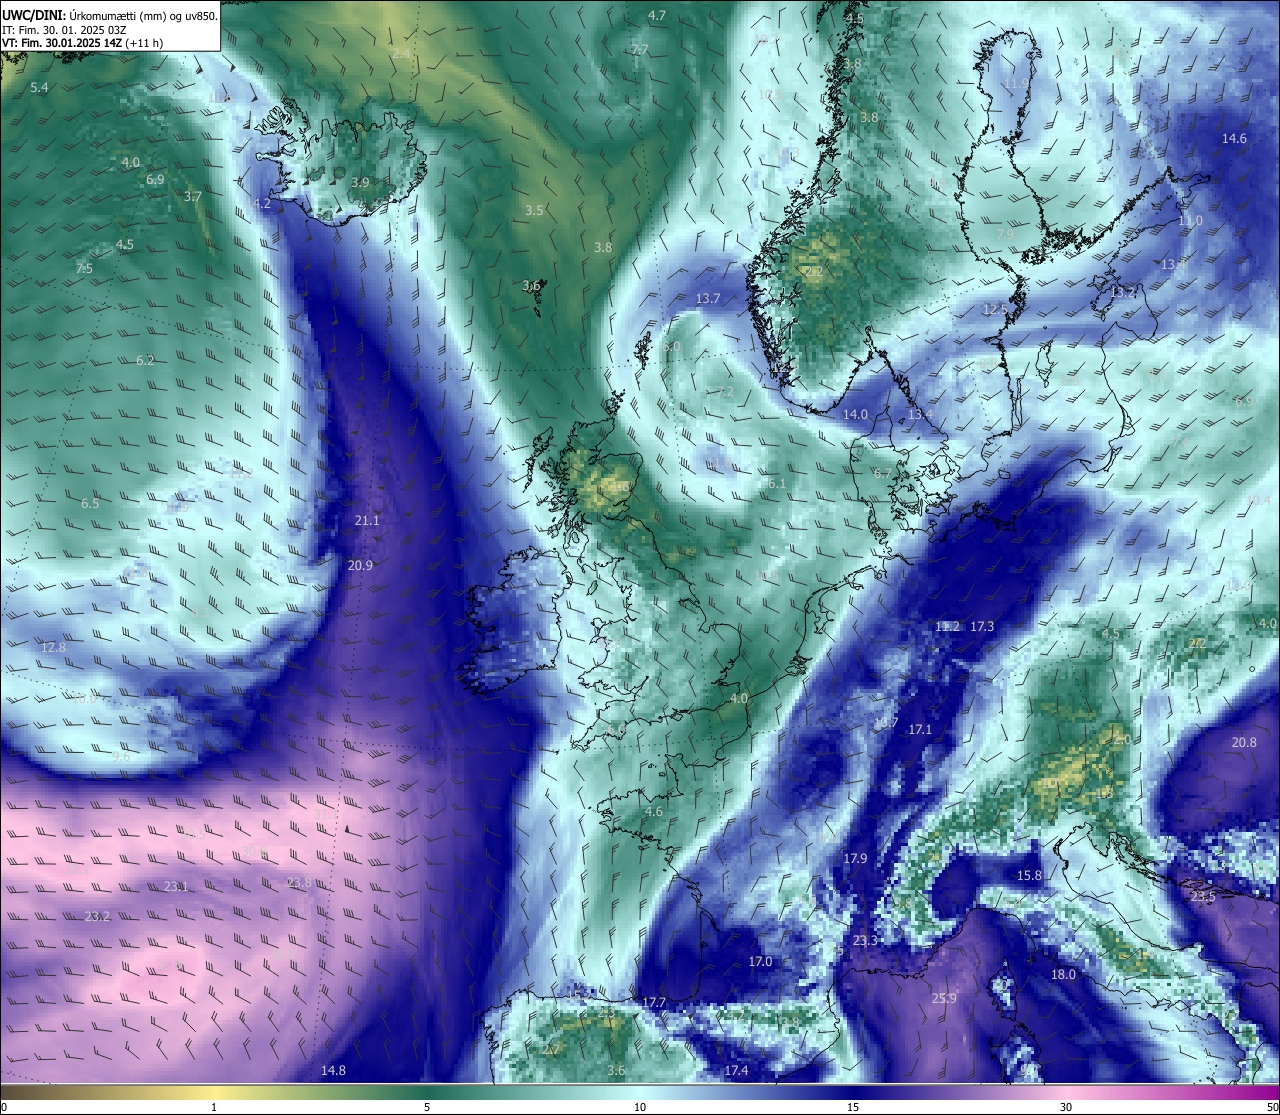Click the map value '17.0'
This screenshot has width=1280, height=1115.
click(760, 962)
